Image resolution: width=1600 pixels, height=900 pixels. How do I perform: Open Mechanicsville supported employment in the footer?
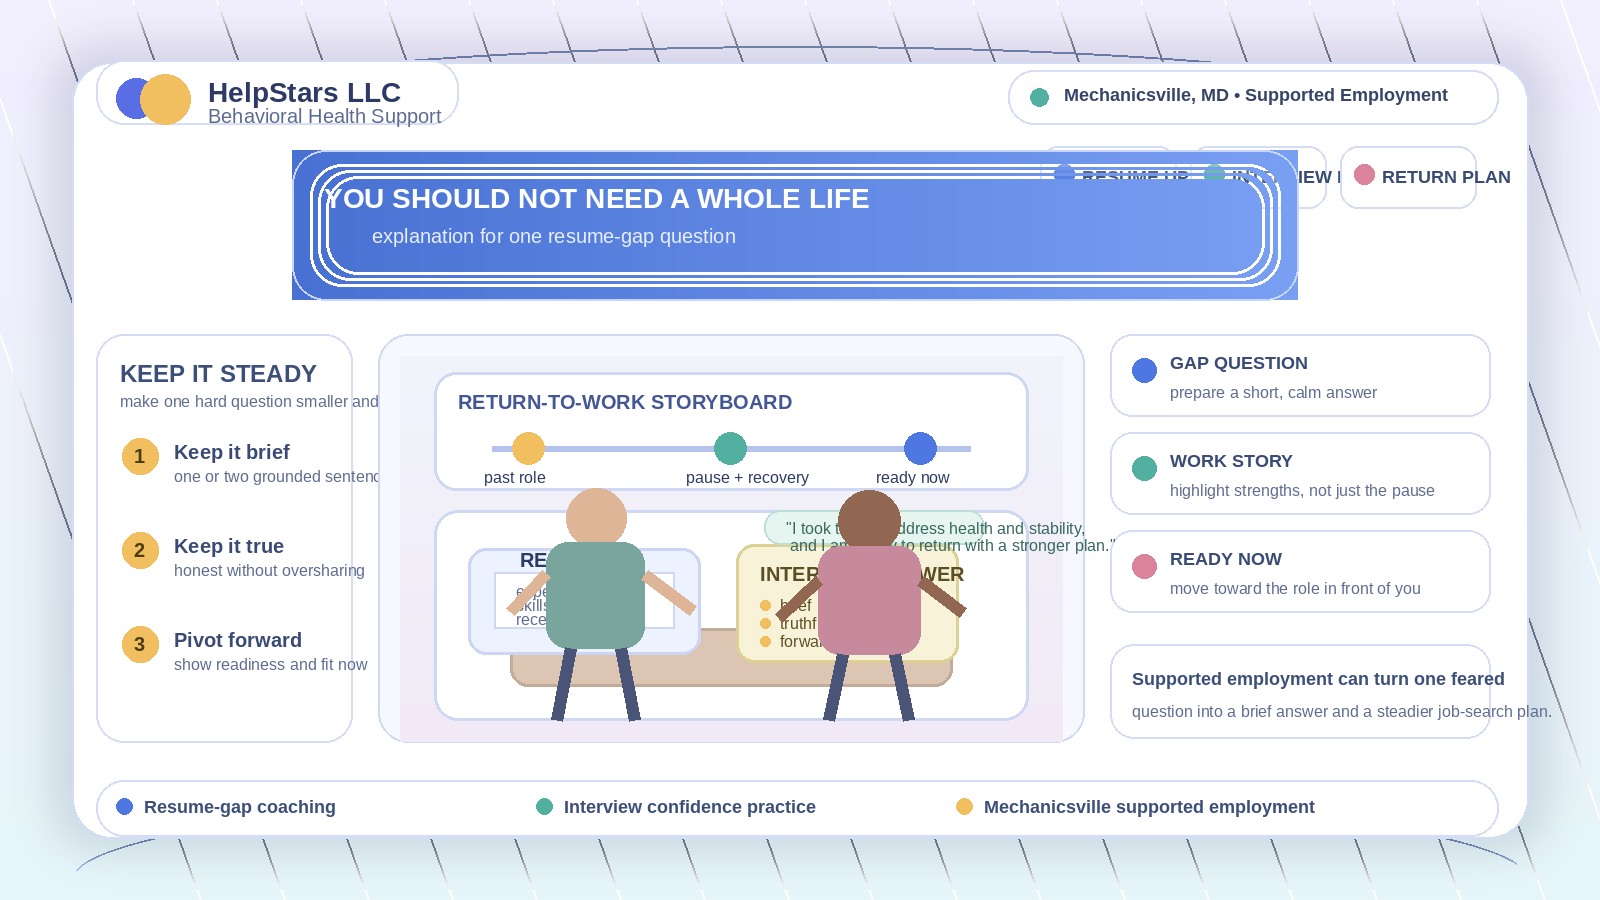click(1149, 807)
